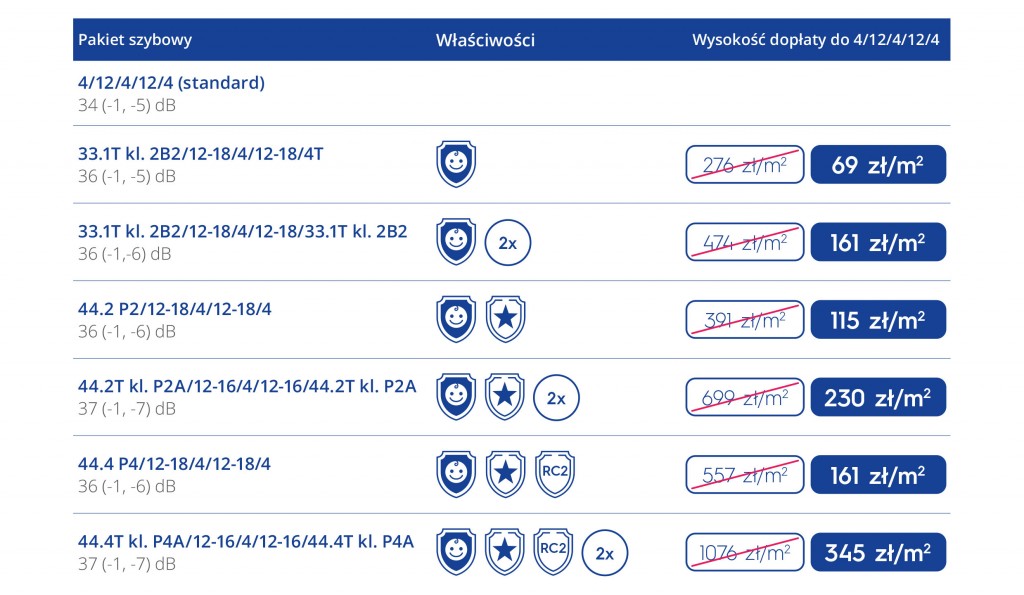Click the RC2 shield icon in 44.4 P4 row
1024x595 pixels.
click(554, 474)
